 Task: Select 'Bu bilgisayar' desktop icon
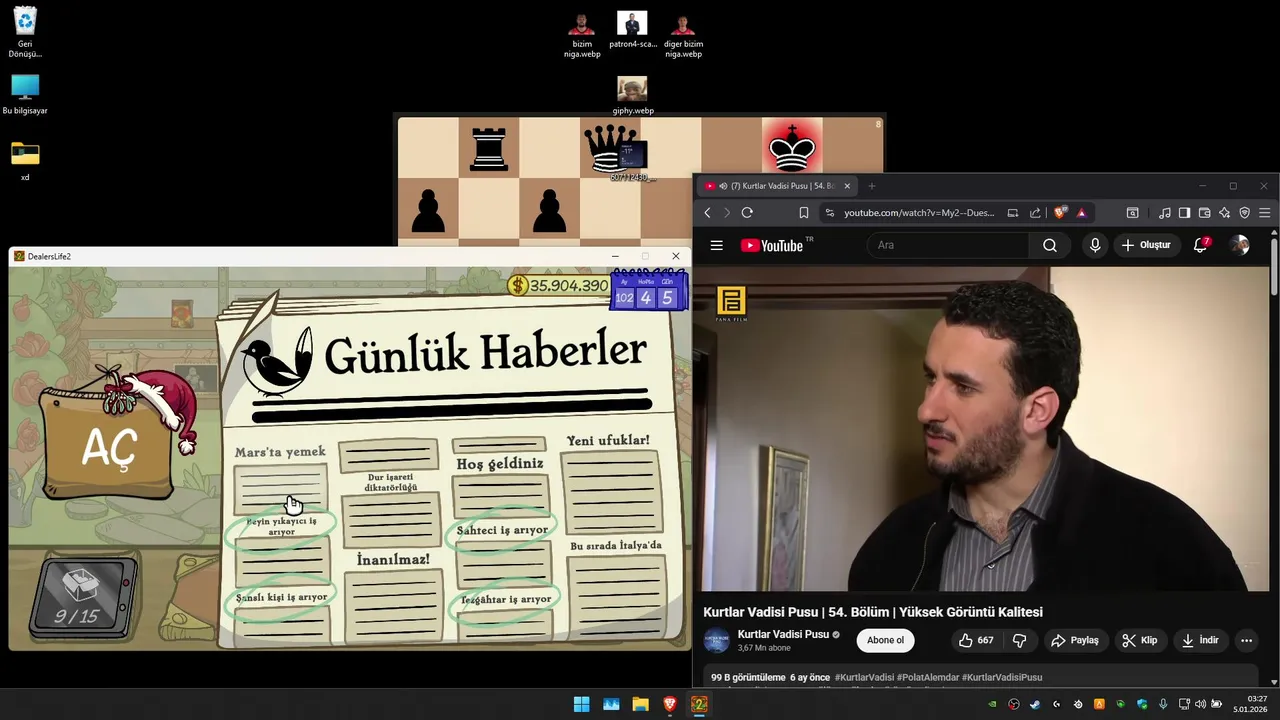tap(25, 94)
